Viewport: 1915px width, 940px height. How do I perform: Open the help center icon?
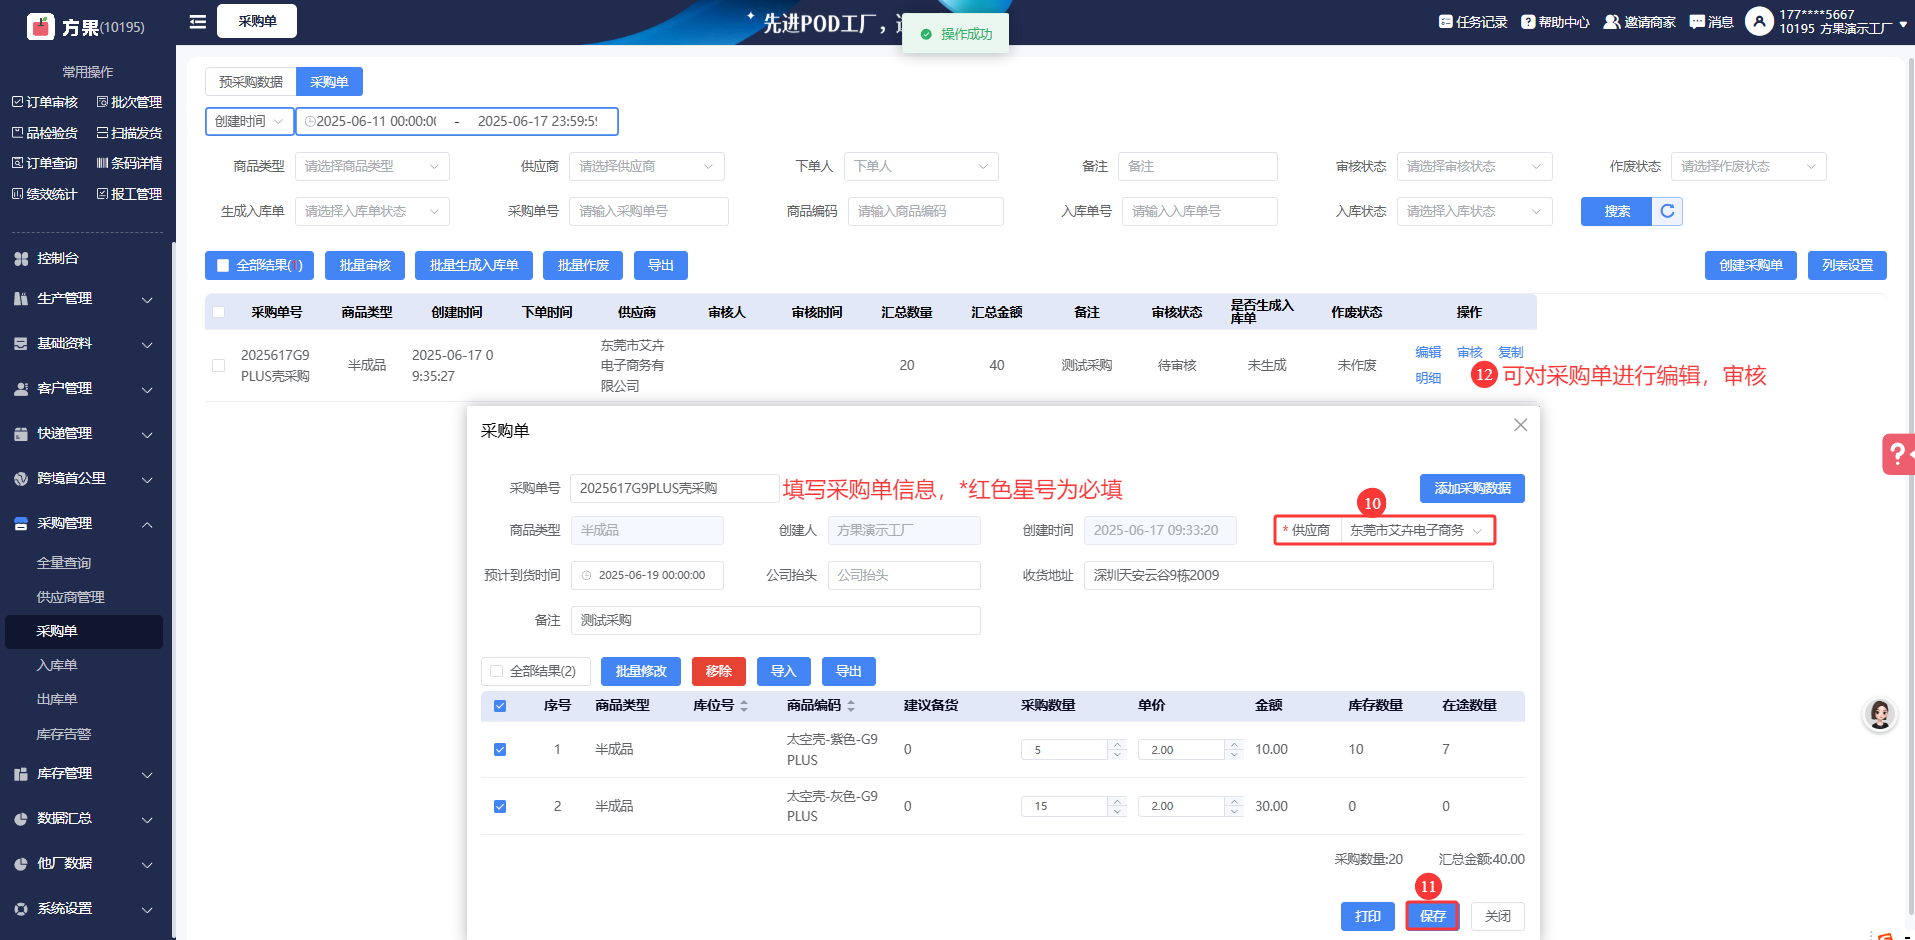click(1528, 22)
